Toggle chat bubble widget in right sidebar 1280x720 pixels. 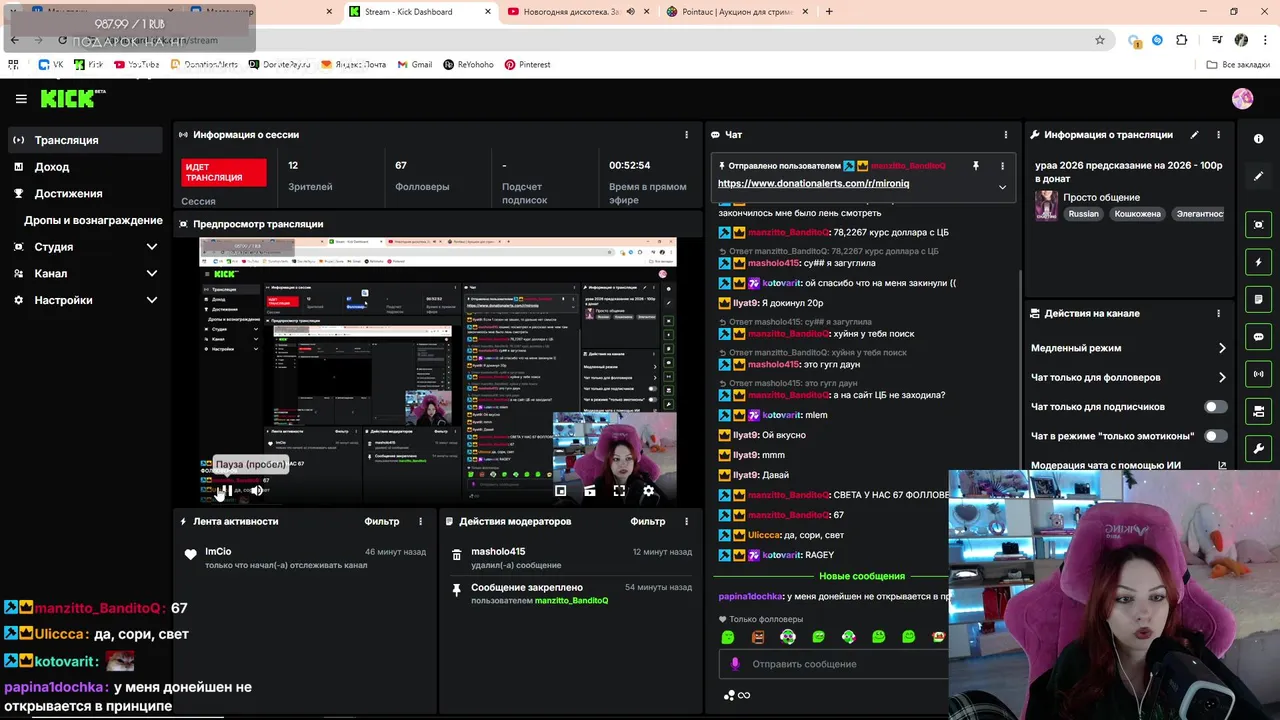(x=1259, y=337)
